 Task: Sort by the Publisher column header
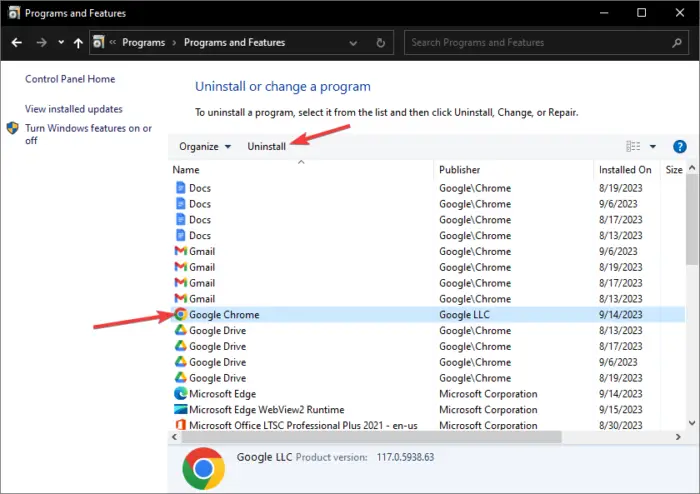point(513,170)
